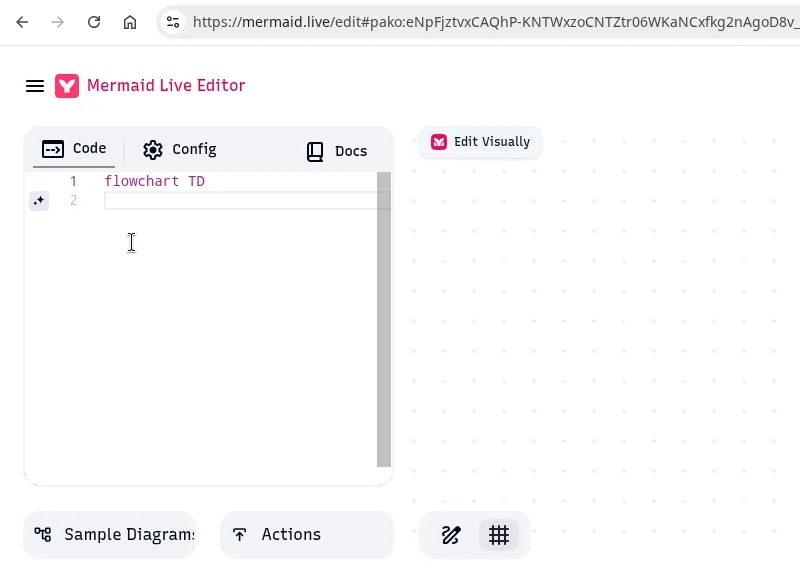Click the browser home icon
Viewport: 800px width, 579px height.
(130, 22)
